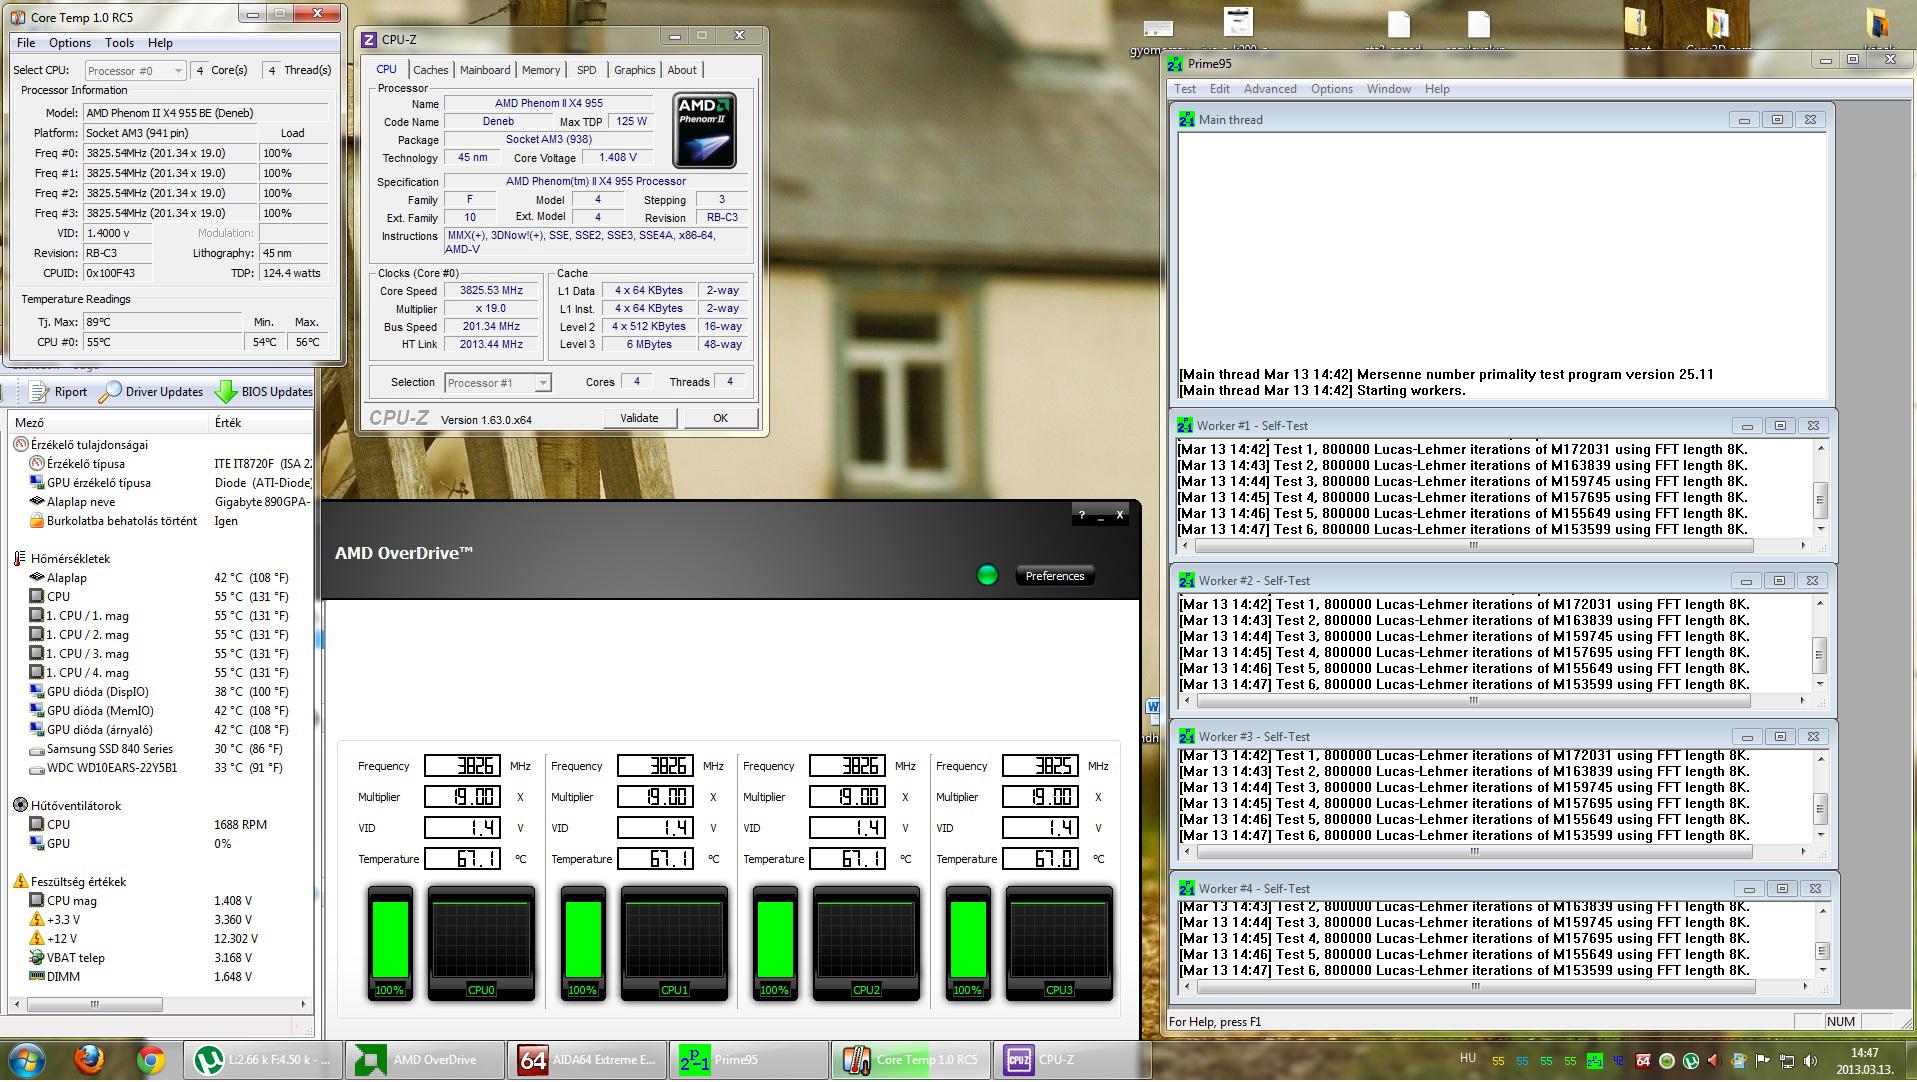Screen dimensions: 1917x1082
Task: Open the Graphics tab in CPU-Z
Action: pos(635,70)
